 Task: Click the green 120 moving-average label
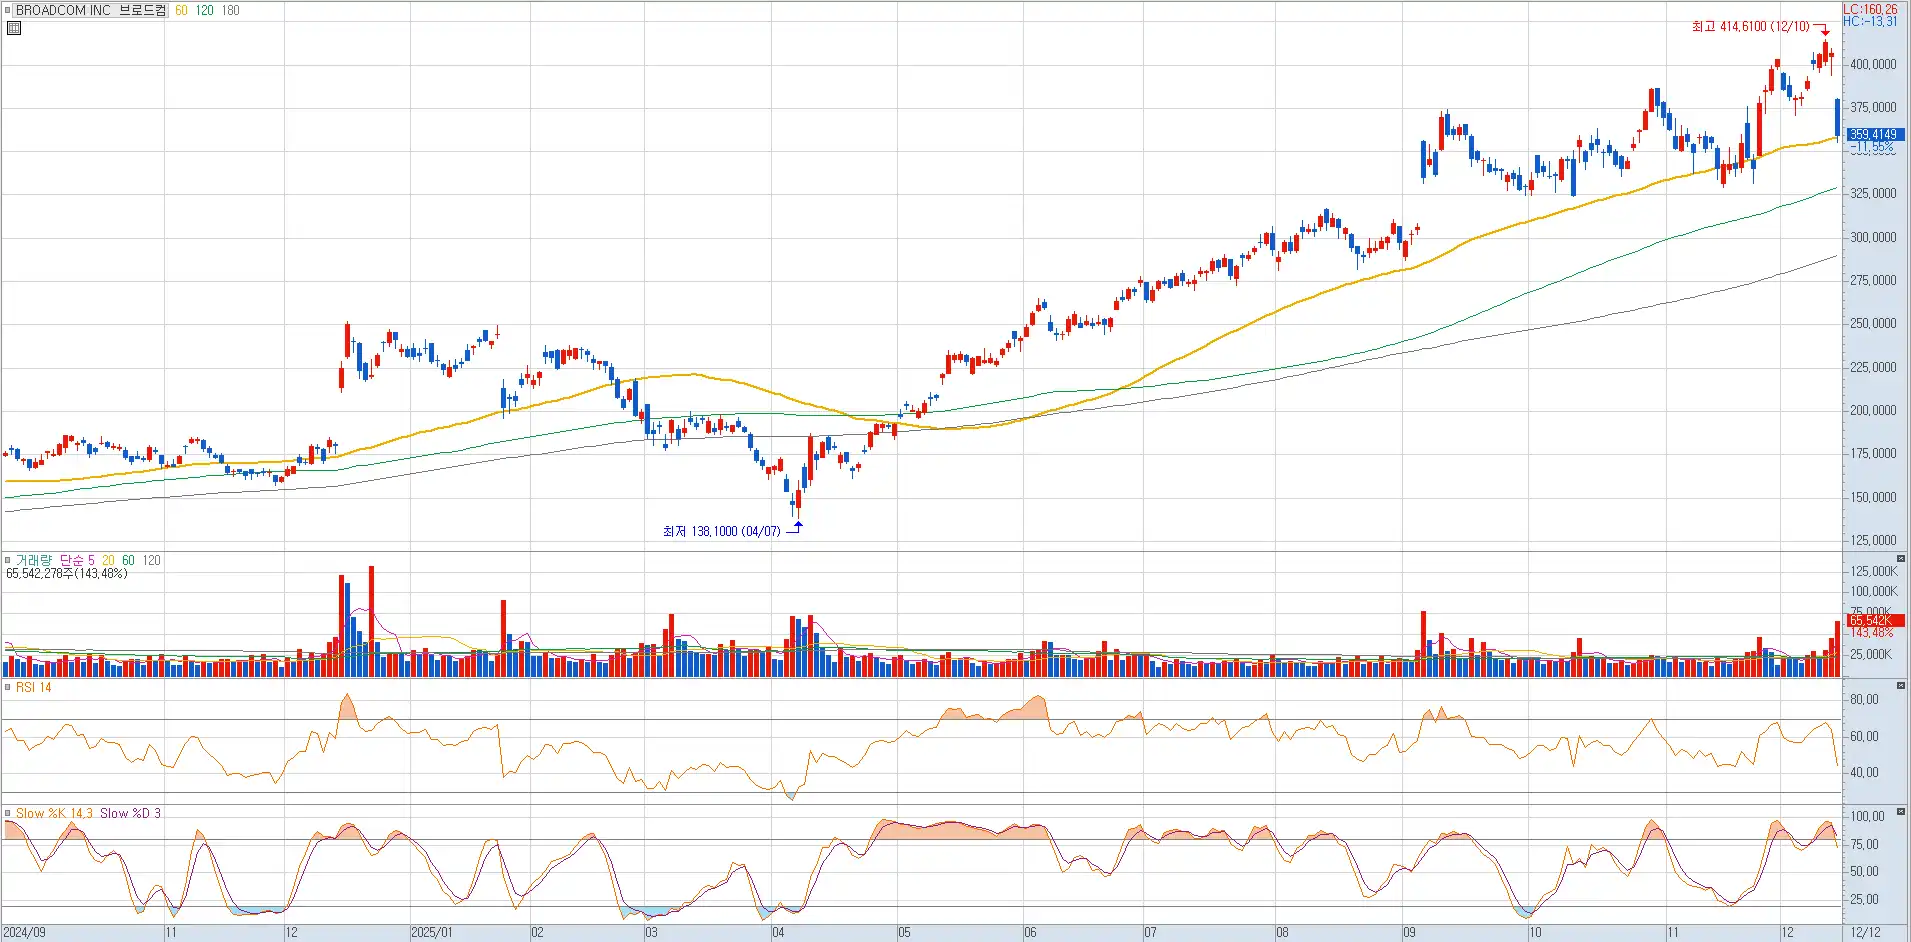(204, 10)
